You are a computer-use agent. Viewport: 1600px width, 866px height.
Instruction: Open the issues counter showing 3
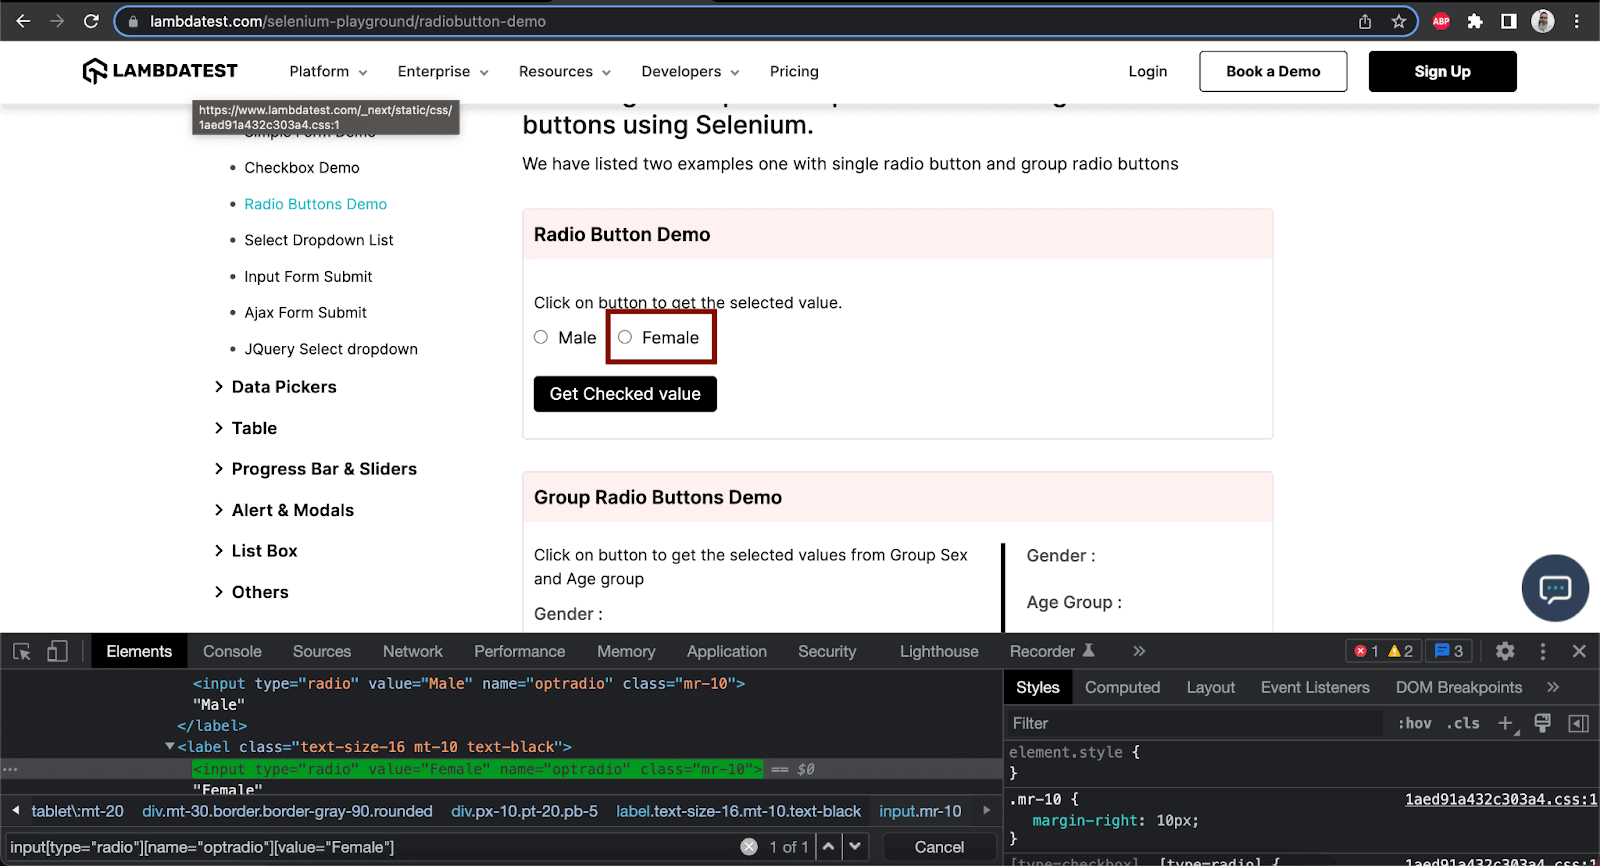[x=1449, y=651]
